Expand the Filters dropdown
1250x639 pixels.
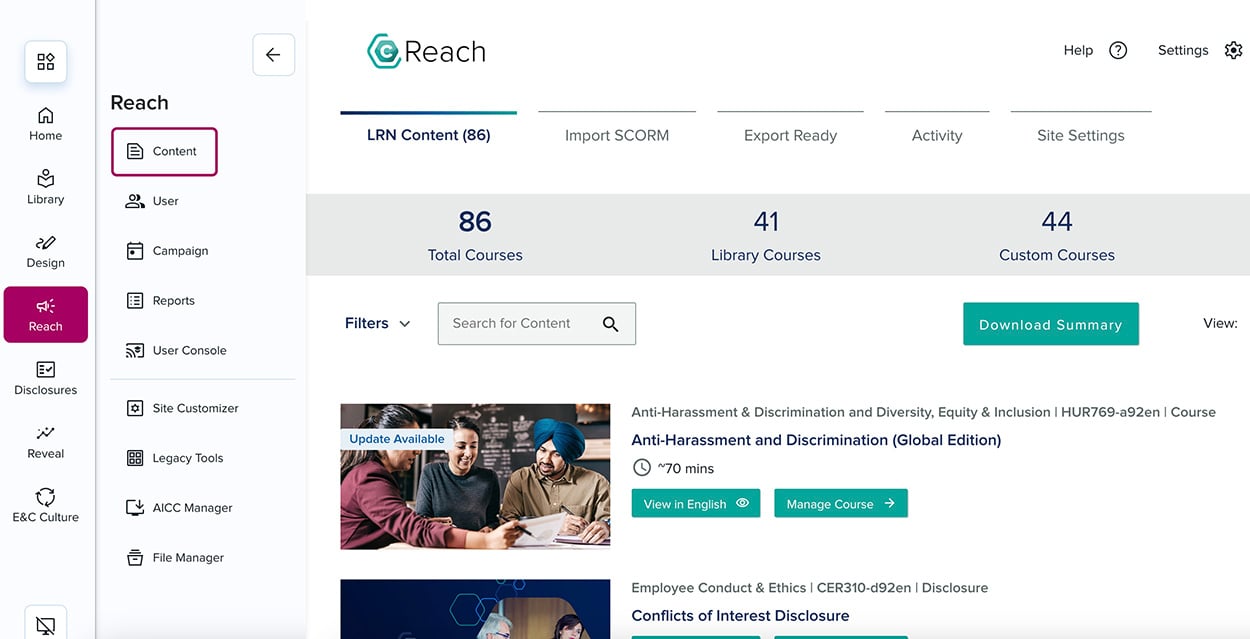[x=376, y=323]
